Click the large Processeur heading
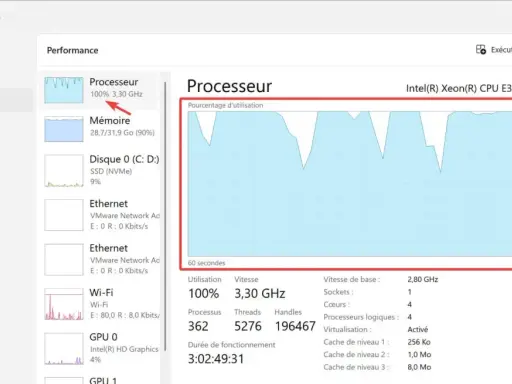512x384 pixels. [x=229, y=86]
